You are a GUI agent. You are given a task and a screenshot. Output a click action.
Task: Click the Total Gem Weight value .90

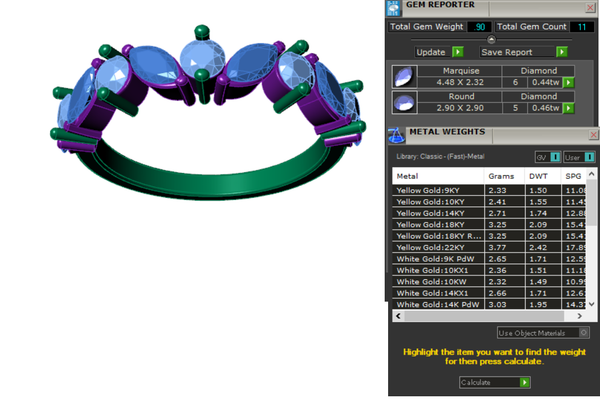(479, 27)
